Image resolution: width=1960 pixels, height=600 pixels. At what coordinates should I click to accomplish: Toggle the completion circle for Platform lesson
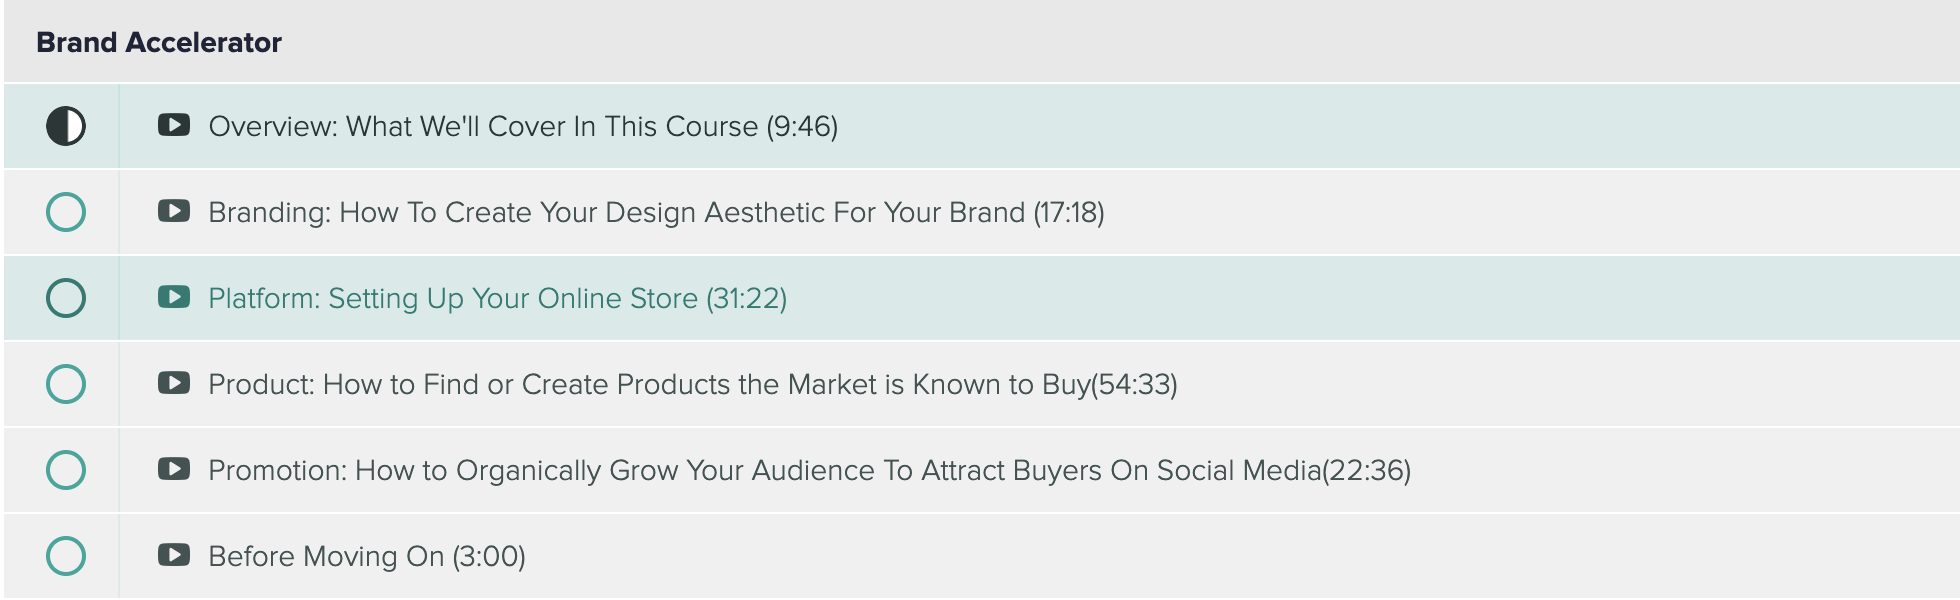(x=66, y=298)
